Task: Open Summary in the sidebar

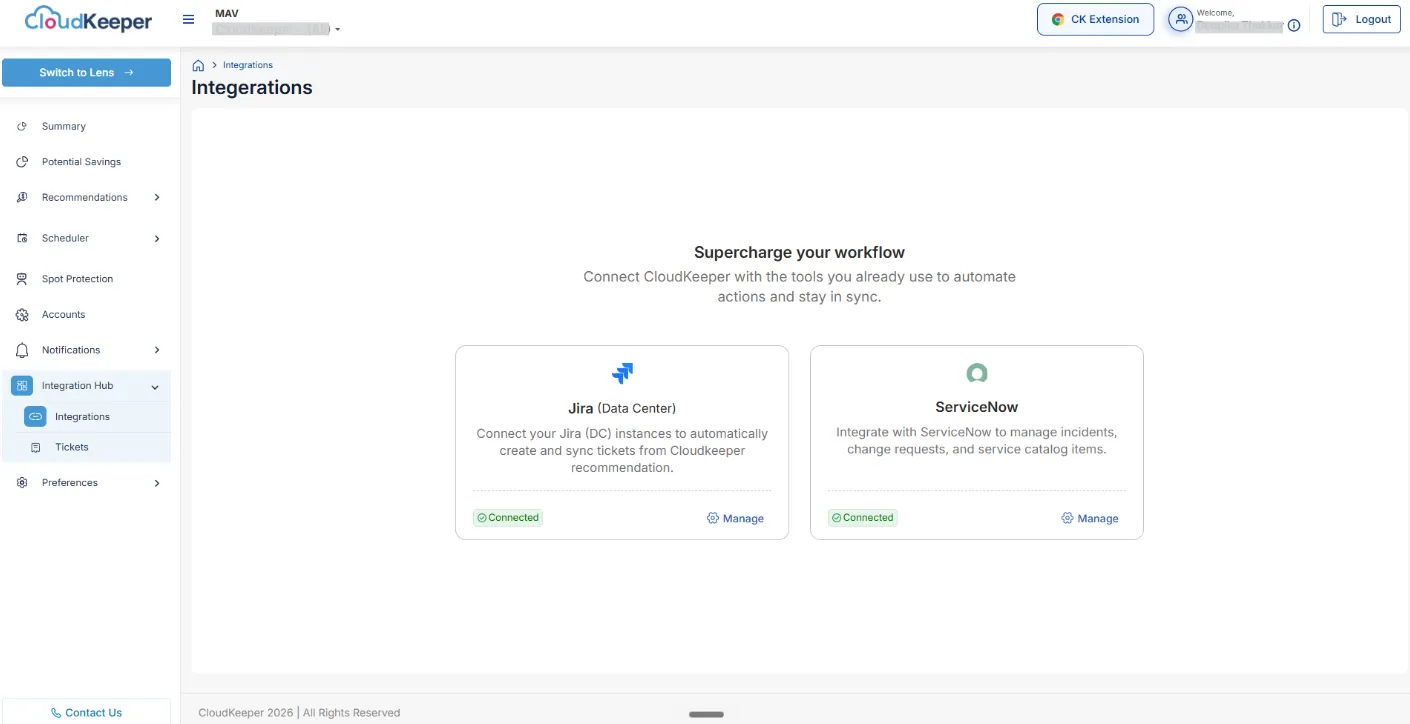Action: [64, 126]
